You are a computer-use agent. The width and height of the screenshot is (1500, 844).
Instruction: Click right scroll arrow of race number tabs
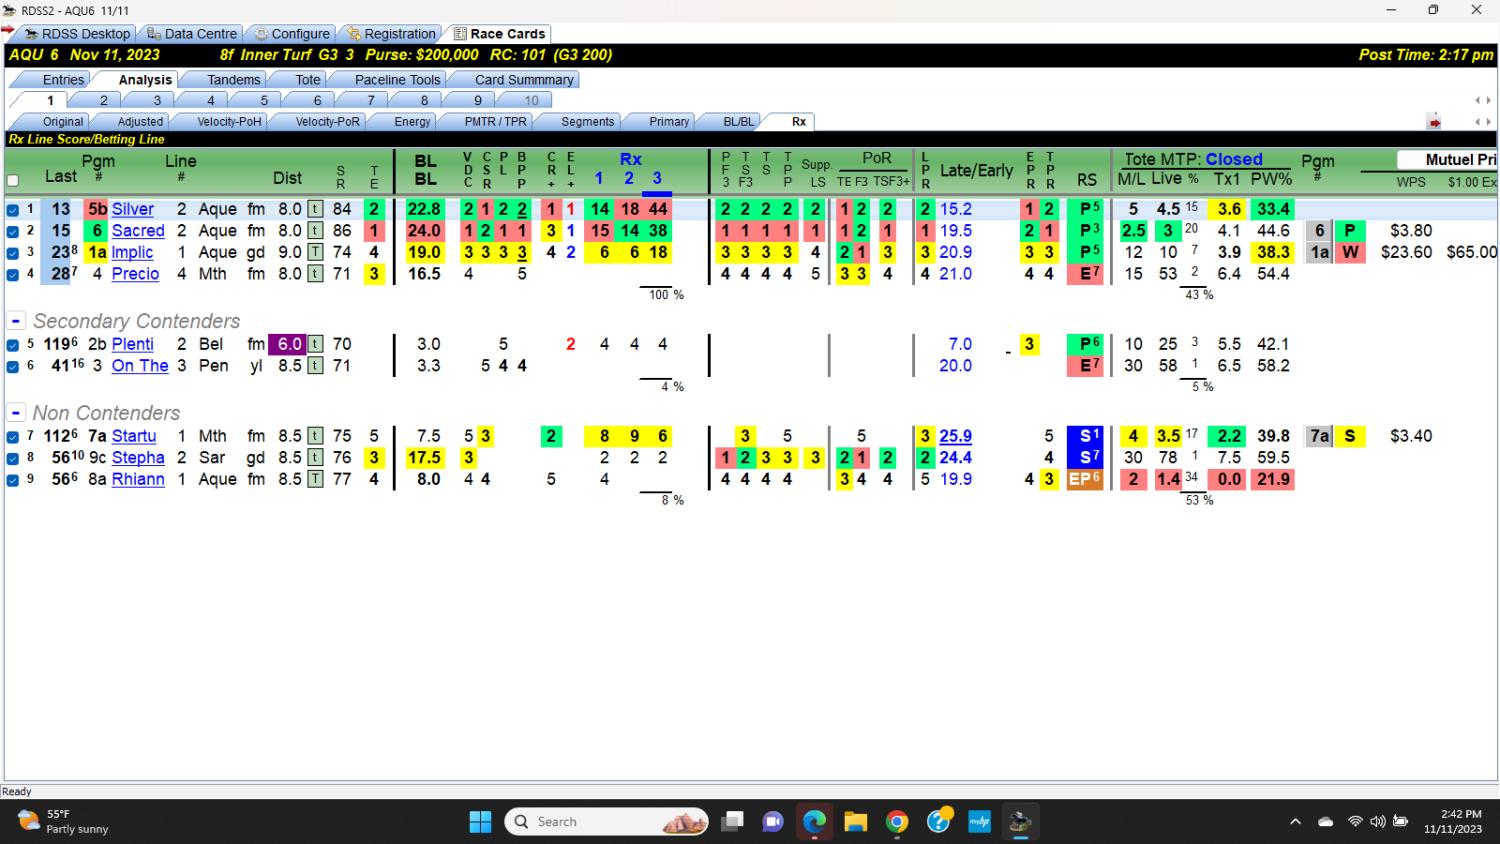[1488, 101]
